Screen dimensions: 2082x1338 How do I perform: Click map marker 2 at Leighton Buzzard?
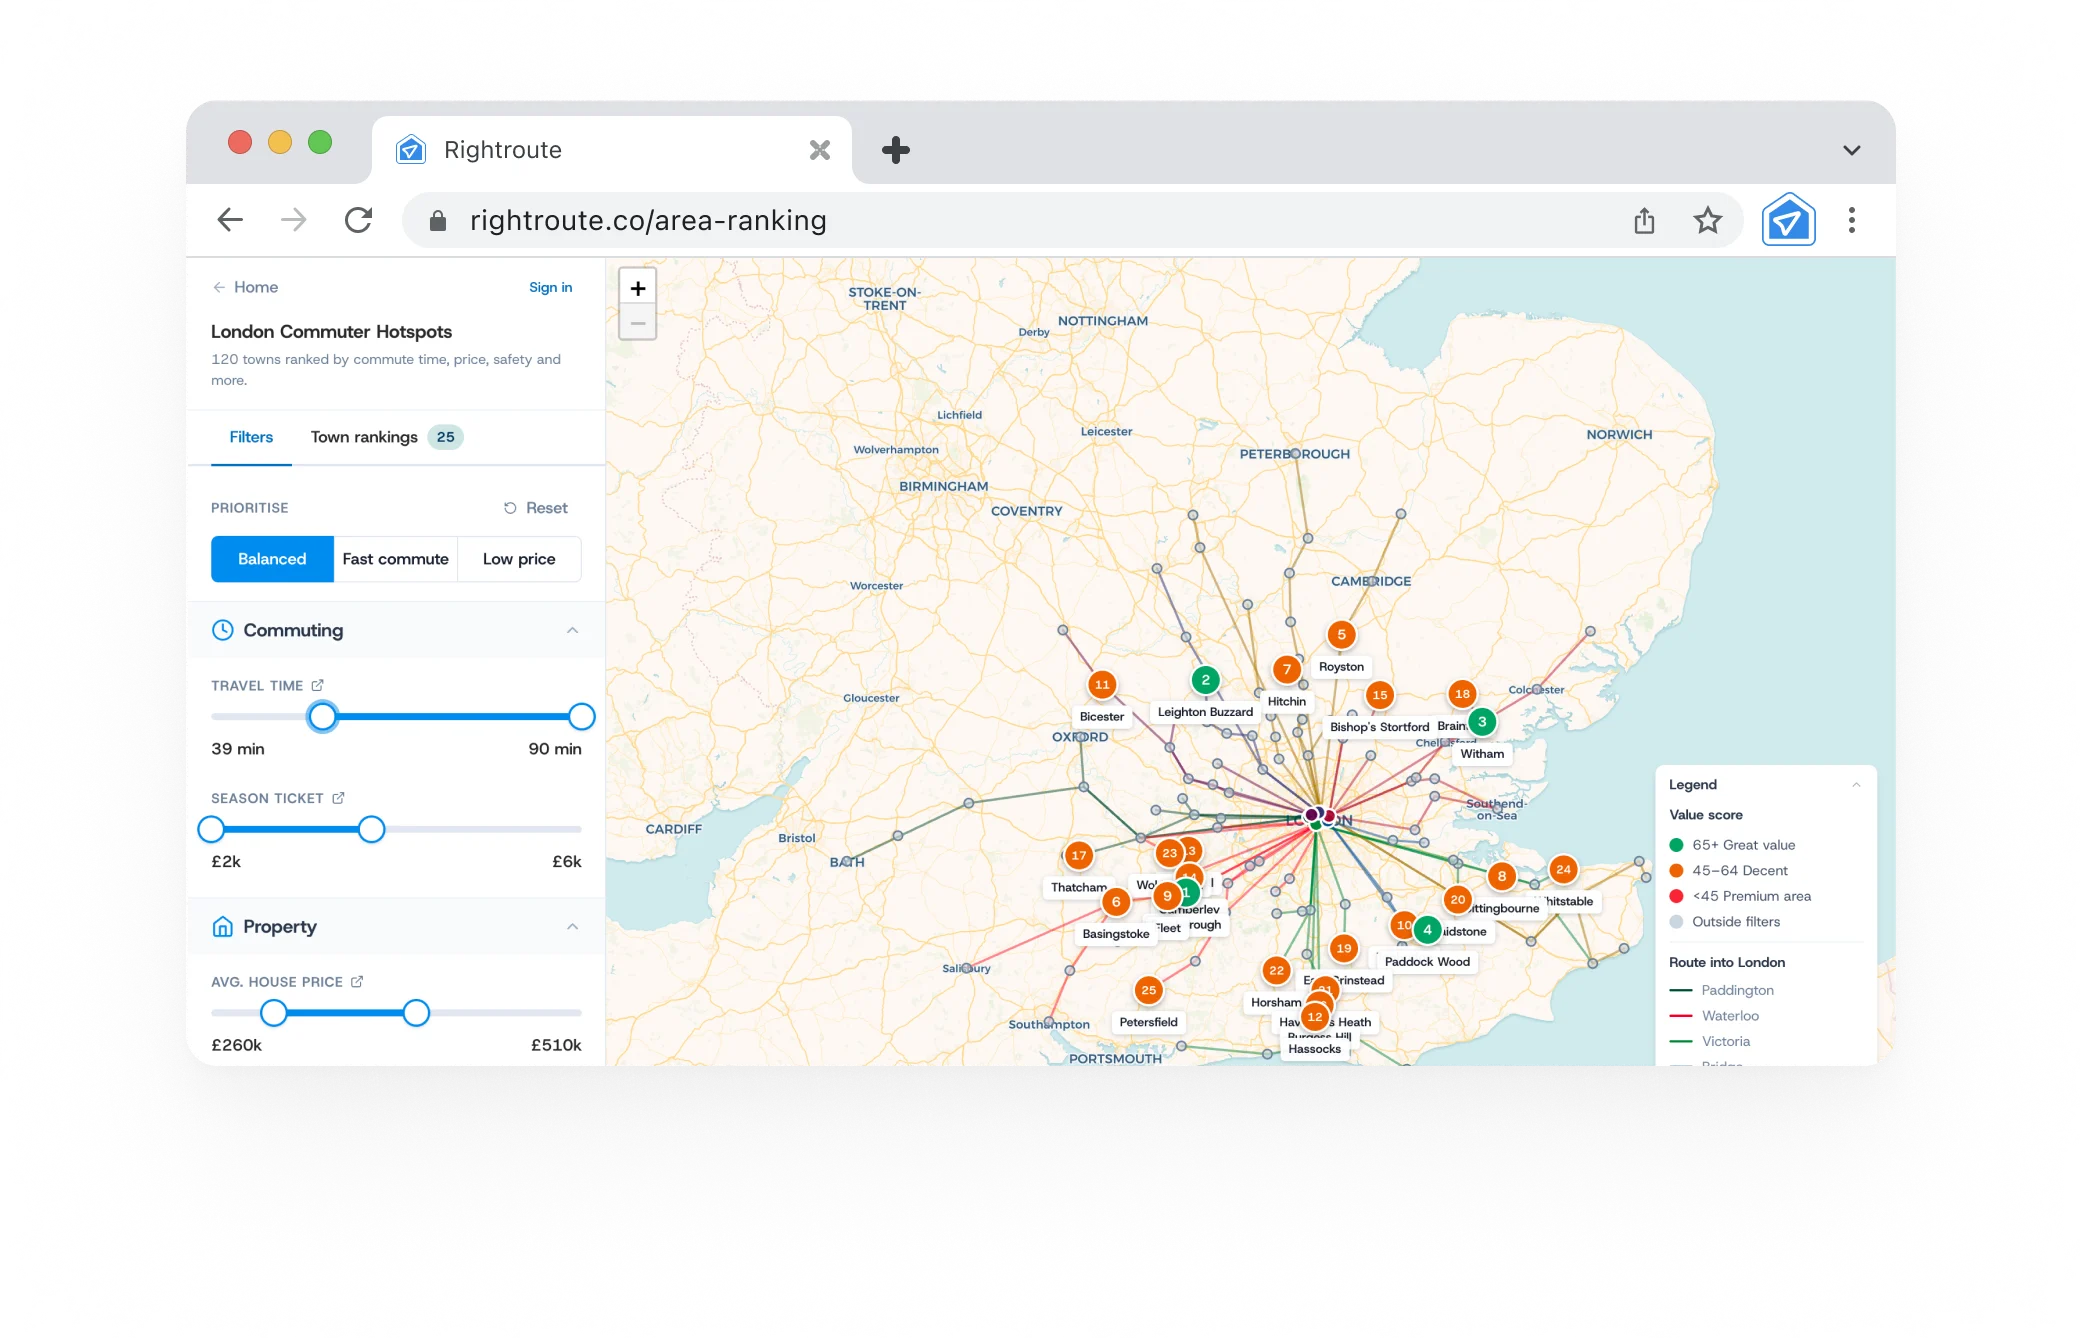tap(1205, 680)
